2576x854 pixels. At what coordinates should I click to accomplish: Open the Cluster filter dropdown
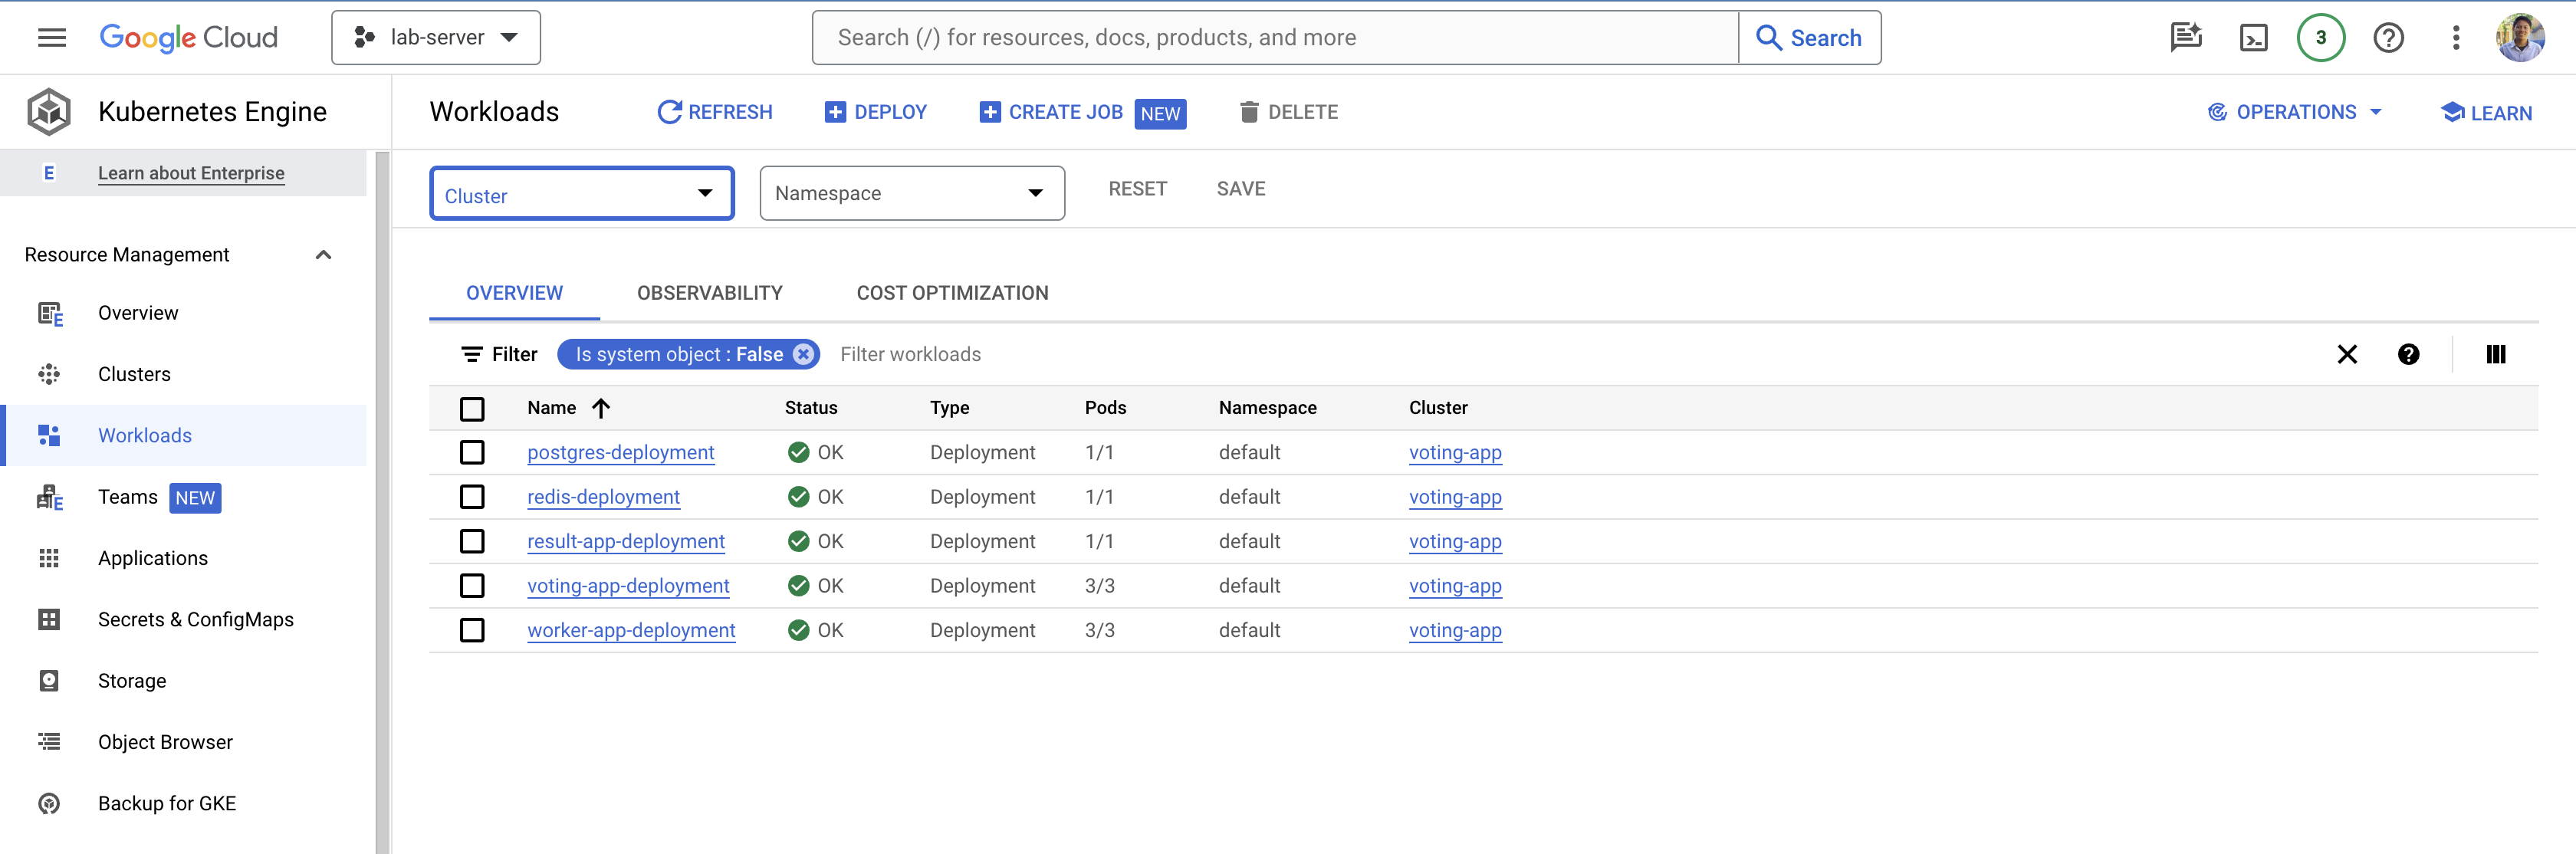coord(581,193)
